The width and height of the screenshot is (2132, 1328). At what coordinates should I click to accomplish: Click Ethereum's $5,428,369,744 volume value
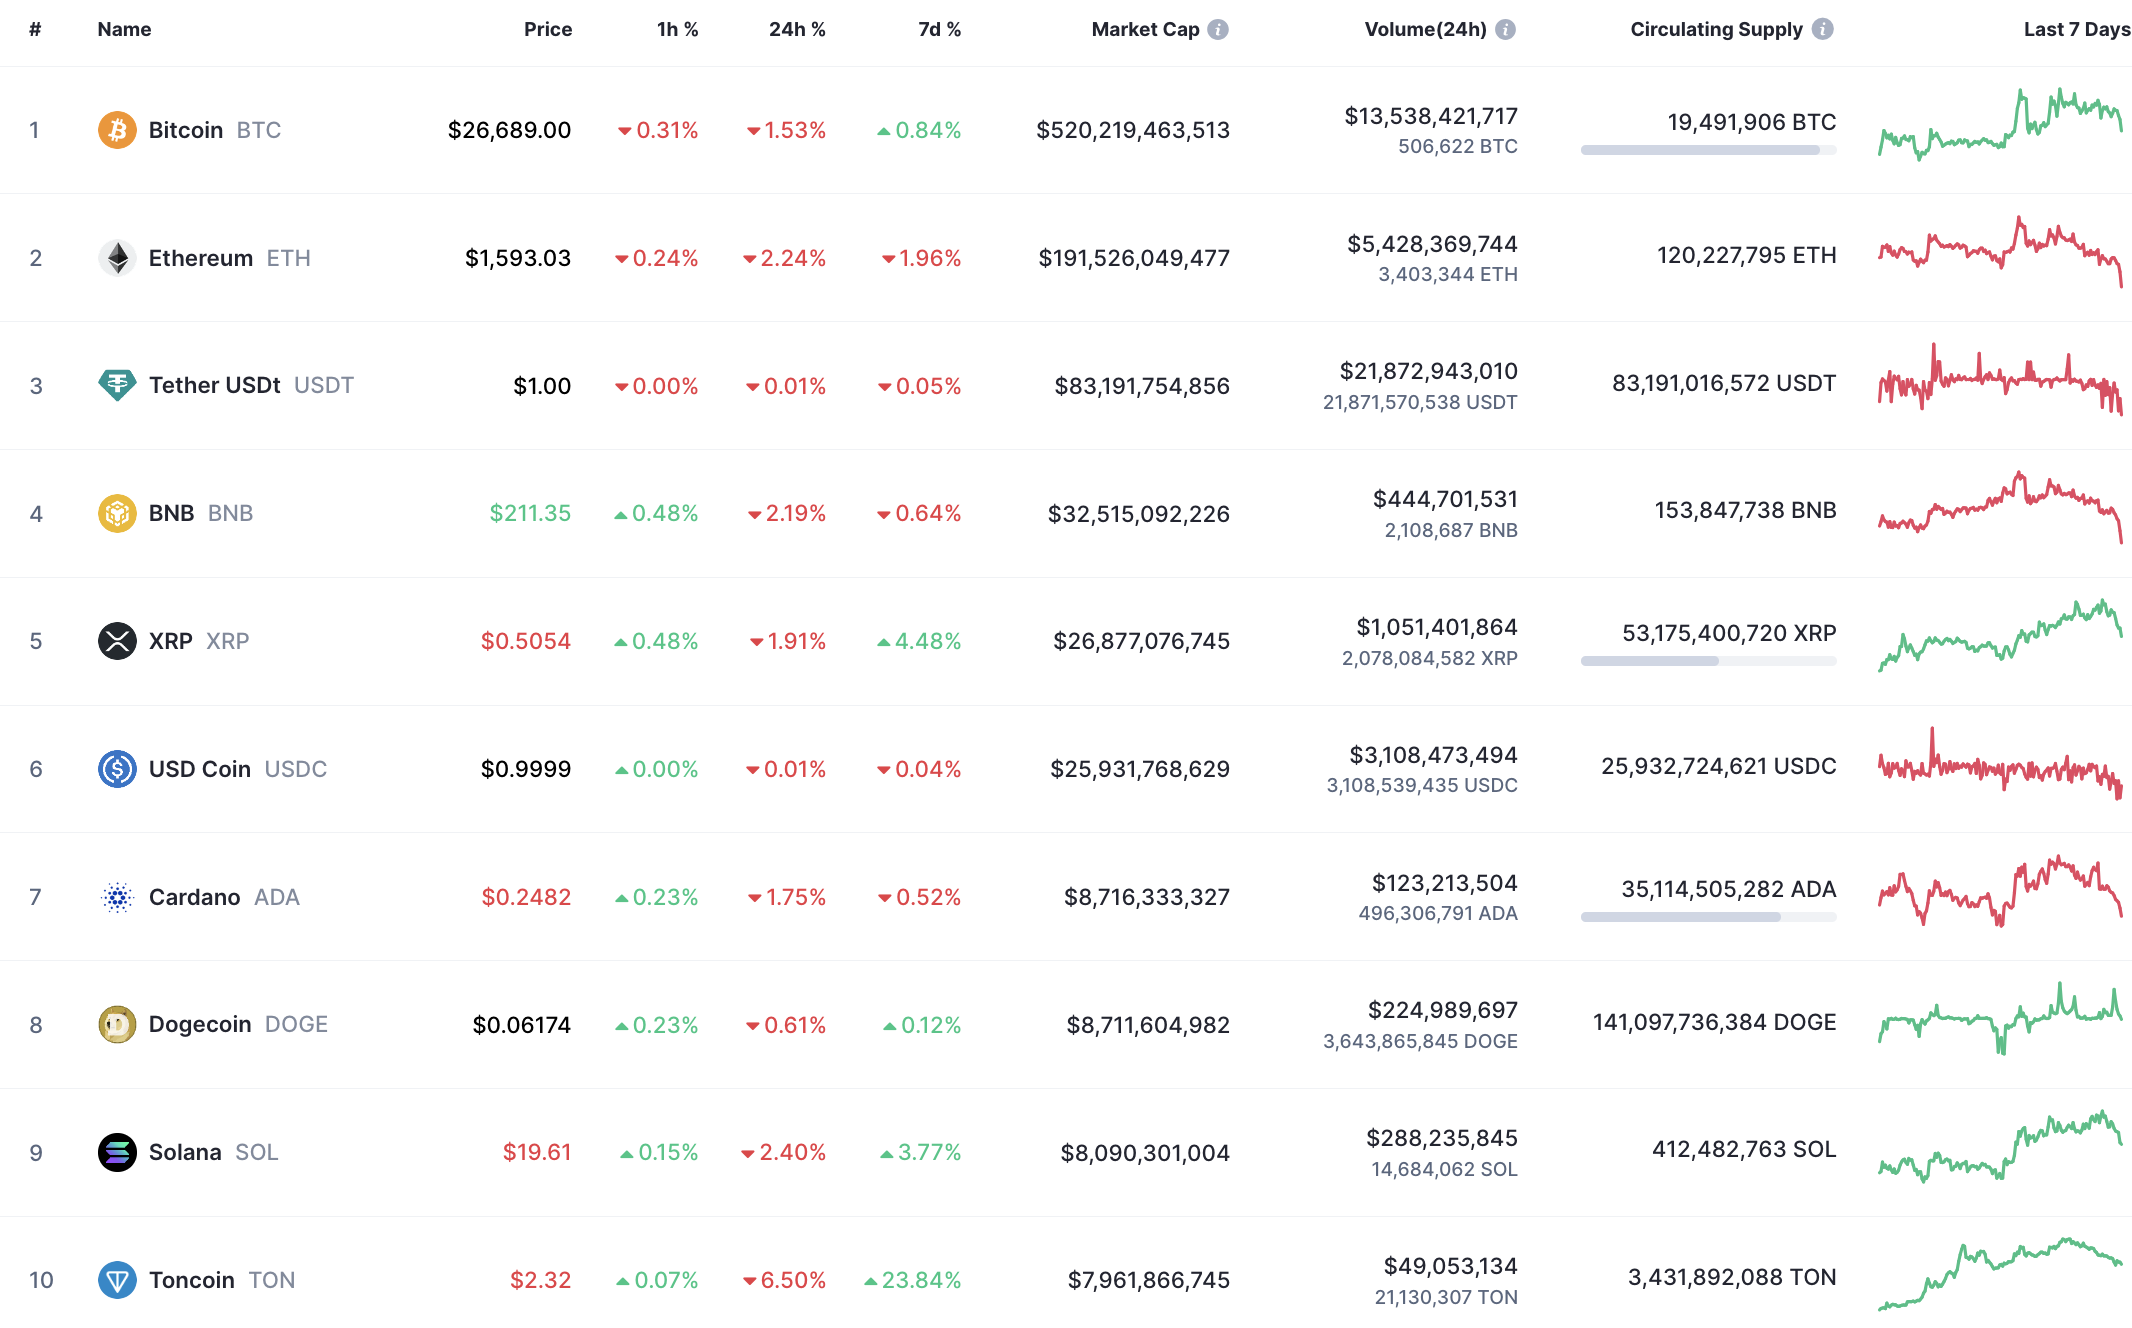[1432, 244]
